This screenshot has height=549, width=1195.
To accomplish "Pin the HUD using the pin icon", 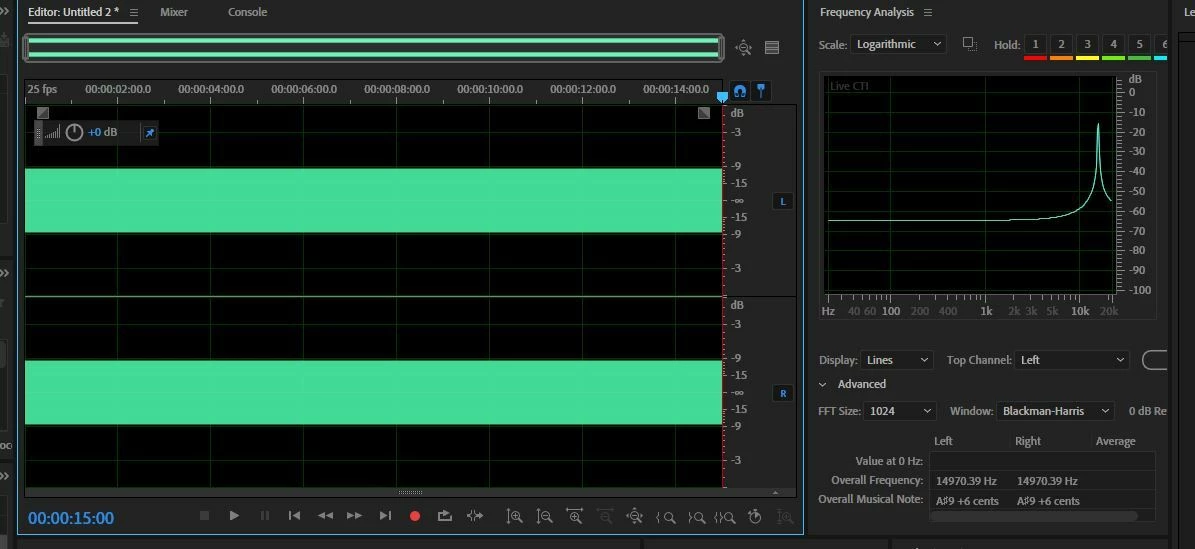I will click(x=149, y=133).
